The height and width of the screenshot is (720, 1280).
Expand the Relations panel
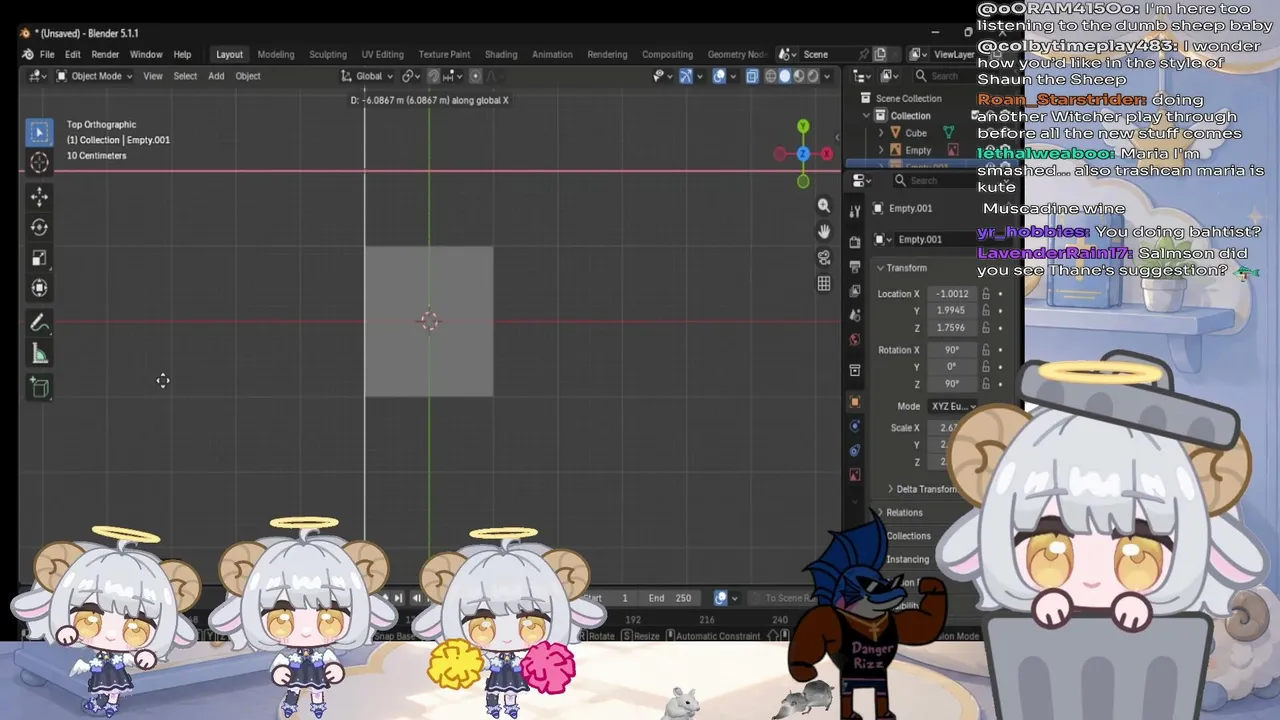point(900,512)
